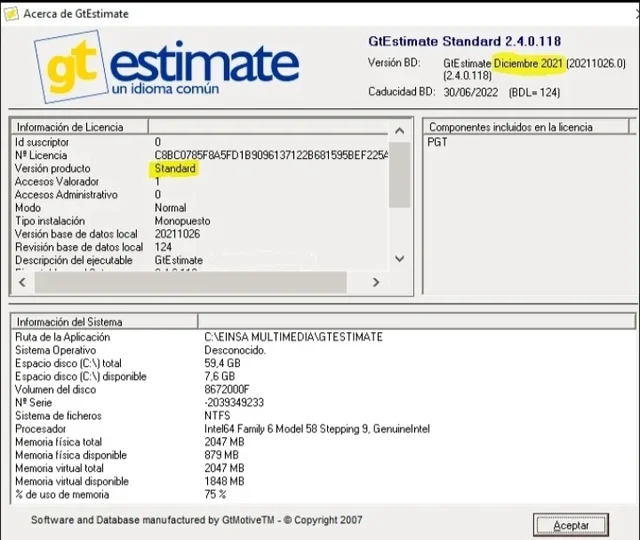The height and width of the screenshot is (540, 640).
Task: Select the Memoria física total row
Action: [322, 442]
